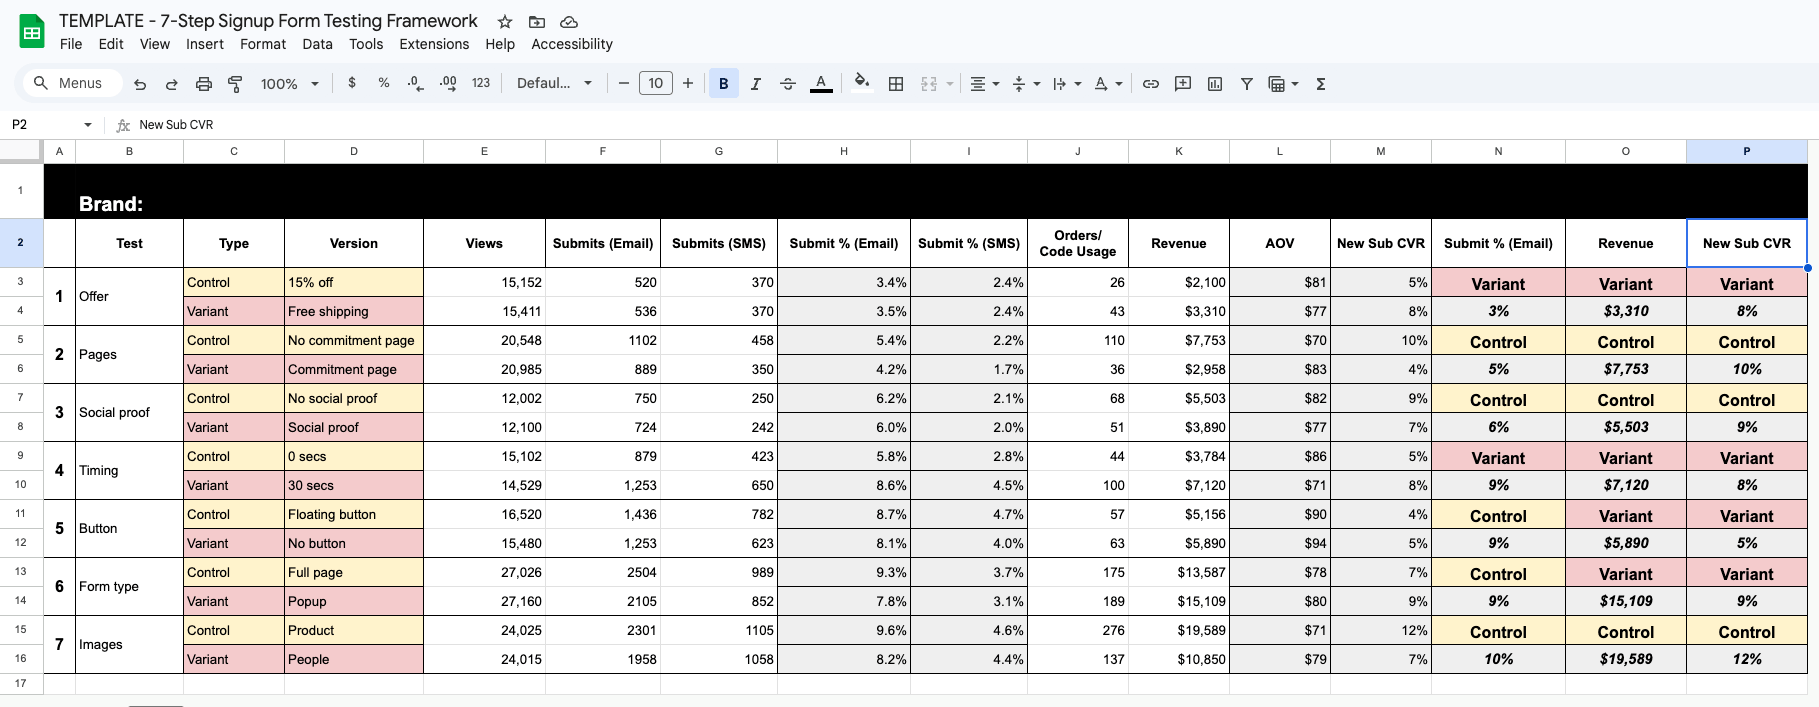
Task: Click the create filter funnel icon
Action: point(1247,84)
